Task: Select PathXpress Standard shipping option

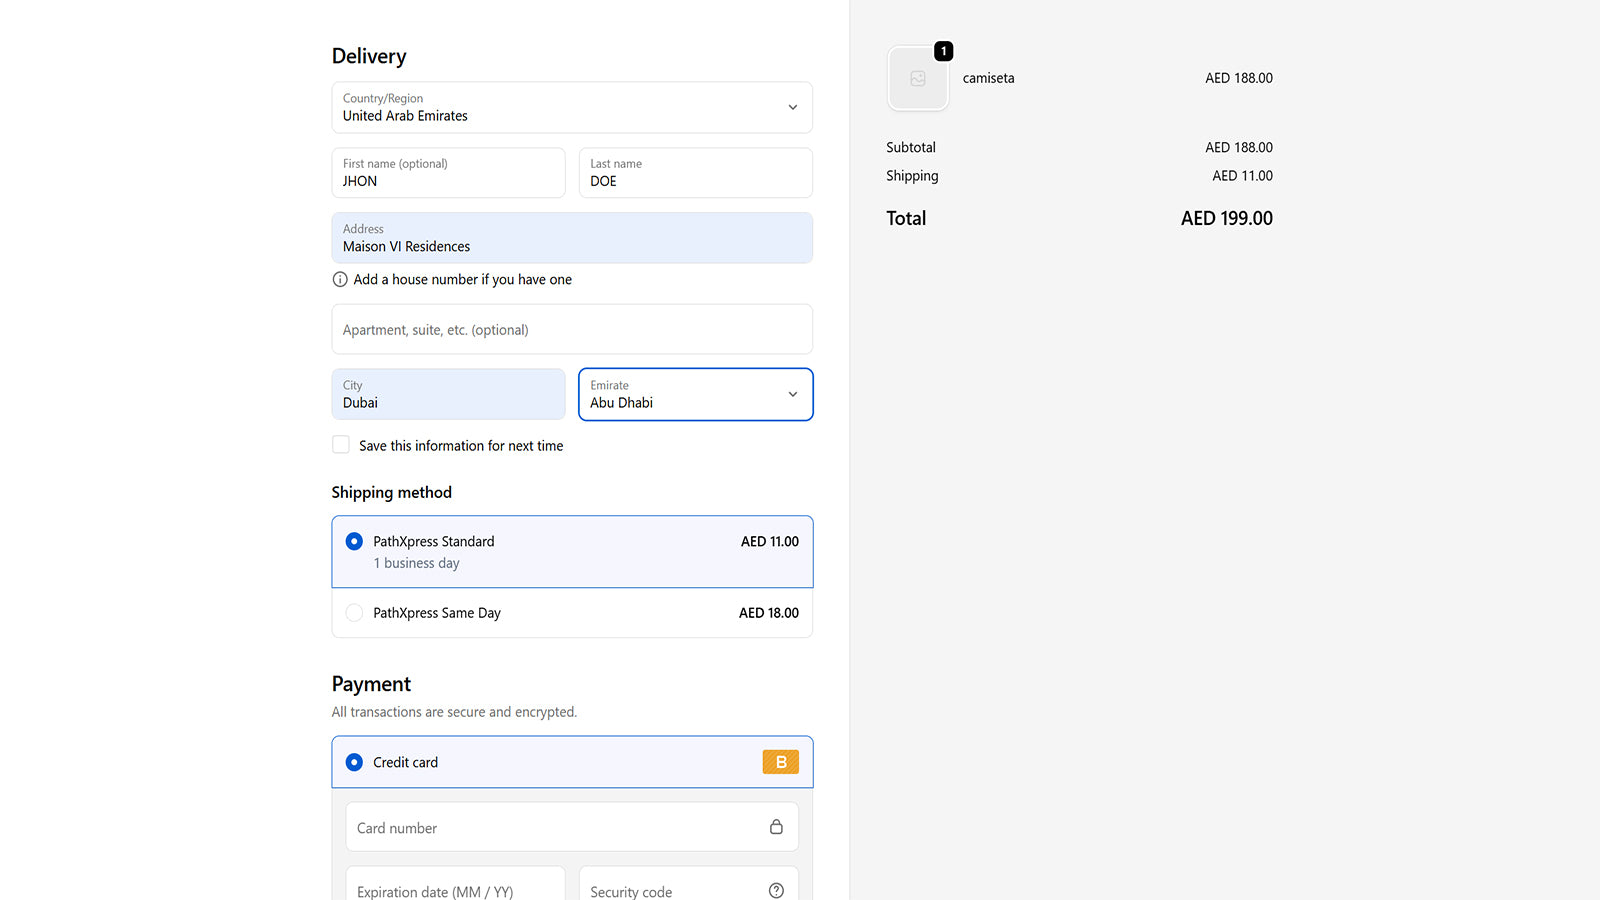Action: (354, 541)
